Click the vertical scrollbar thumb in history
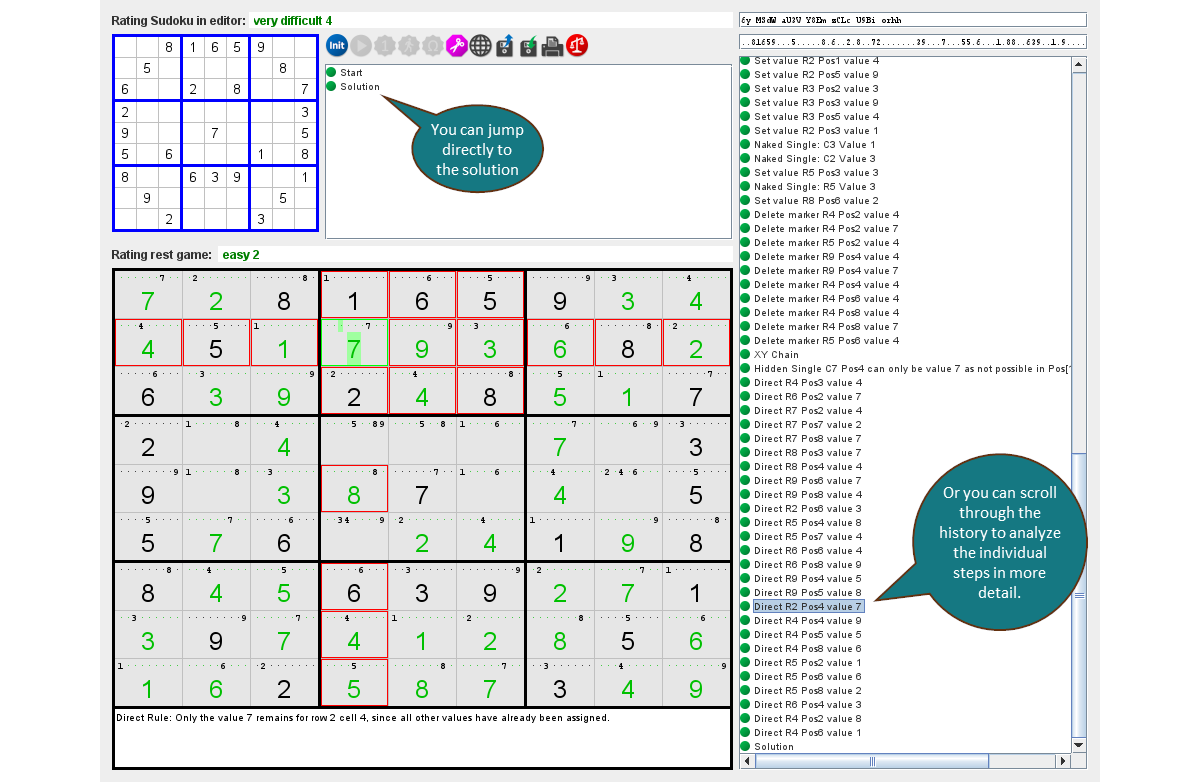 [x=1079, y=595]
